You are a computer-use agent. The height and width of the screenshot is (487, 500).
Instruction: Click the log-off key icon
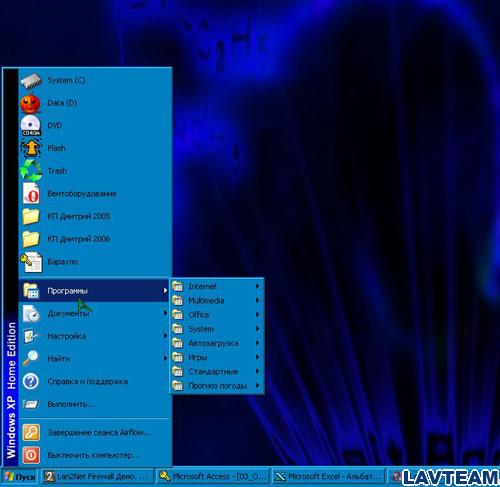(x=31, y=432)
